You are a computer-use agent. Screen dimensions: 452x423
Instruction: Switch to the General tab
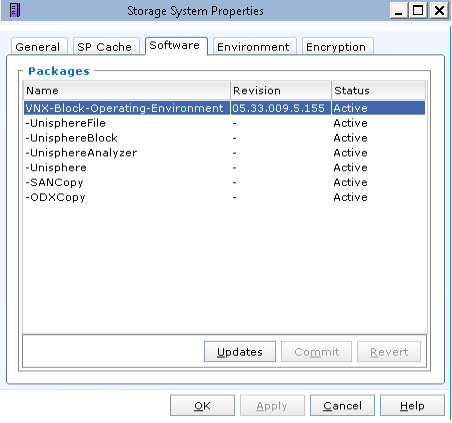tap(39, 46)
